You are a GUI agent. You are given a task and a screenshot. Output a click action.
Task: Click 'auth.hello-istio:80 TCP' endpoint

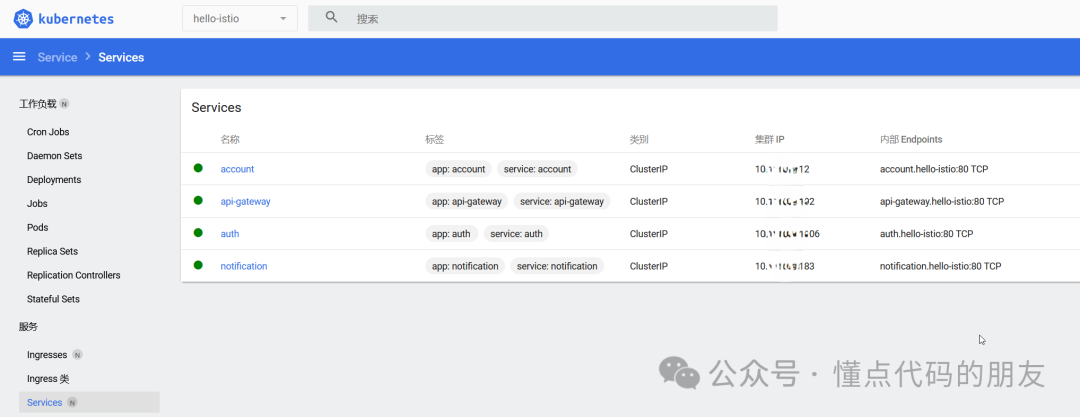[x=926, y=234]
